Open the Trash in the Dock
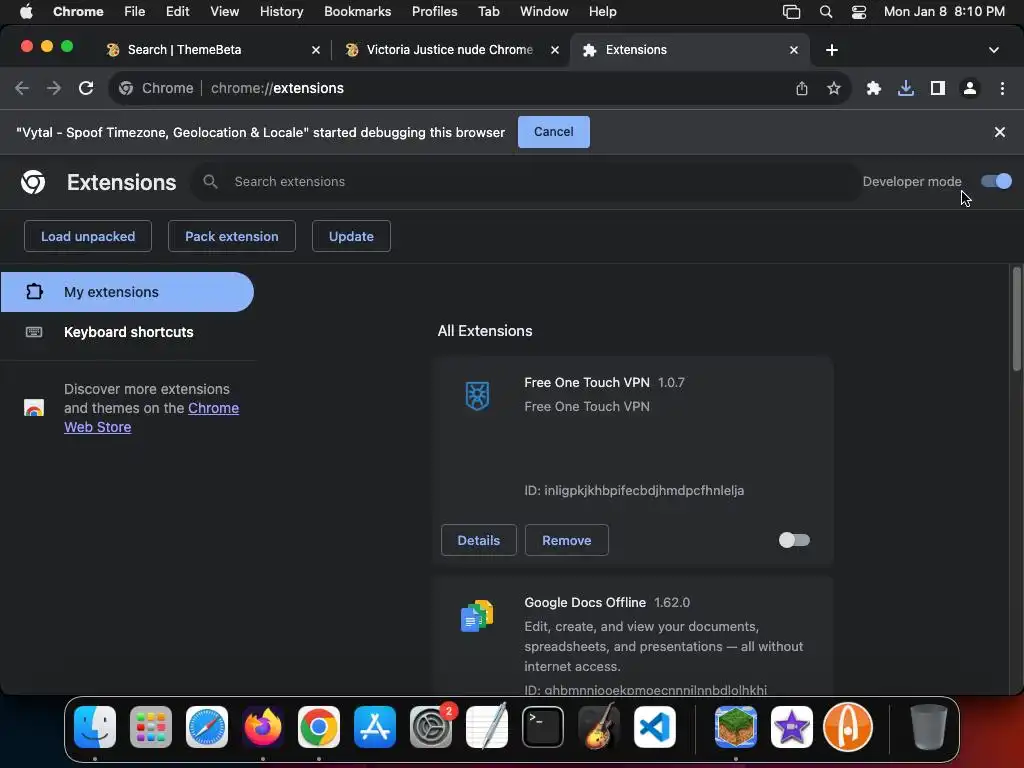 (x=929, y=728)
